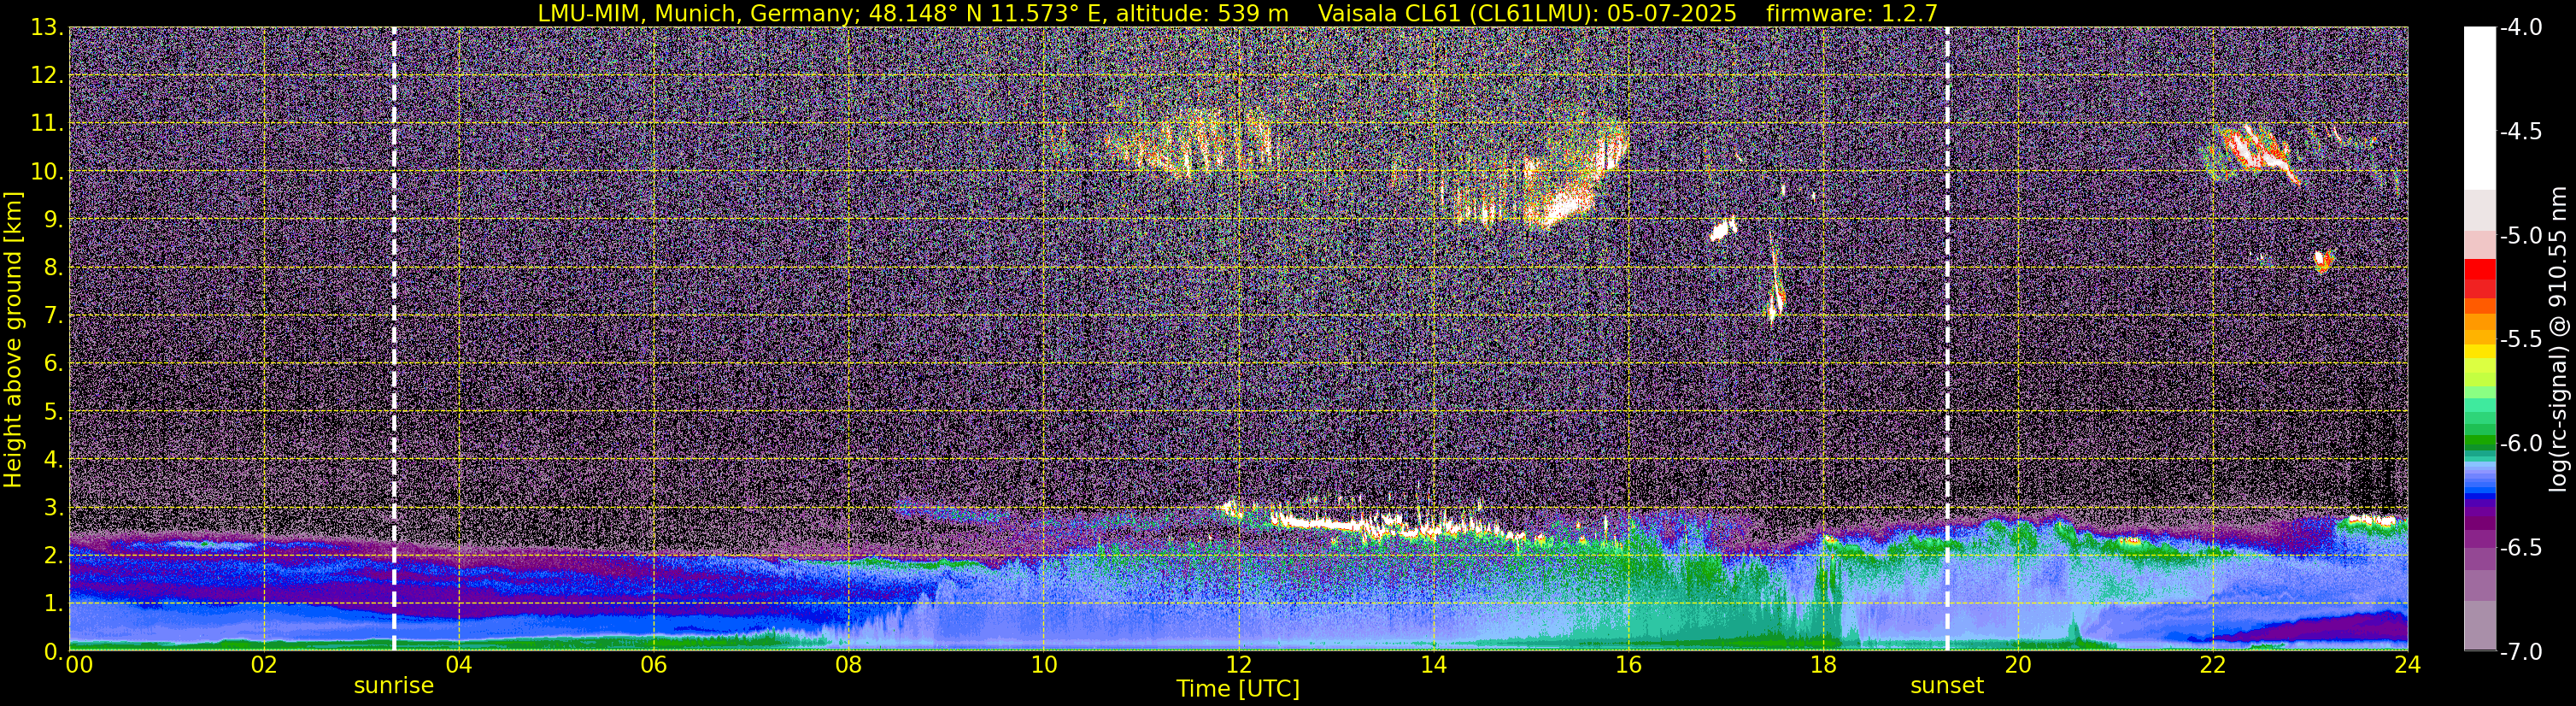The width and height of the screenshot is (2576, 706).
Task: Click height axis tick '11.'
Action: coord(46,123)
